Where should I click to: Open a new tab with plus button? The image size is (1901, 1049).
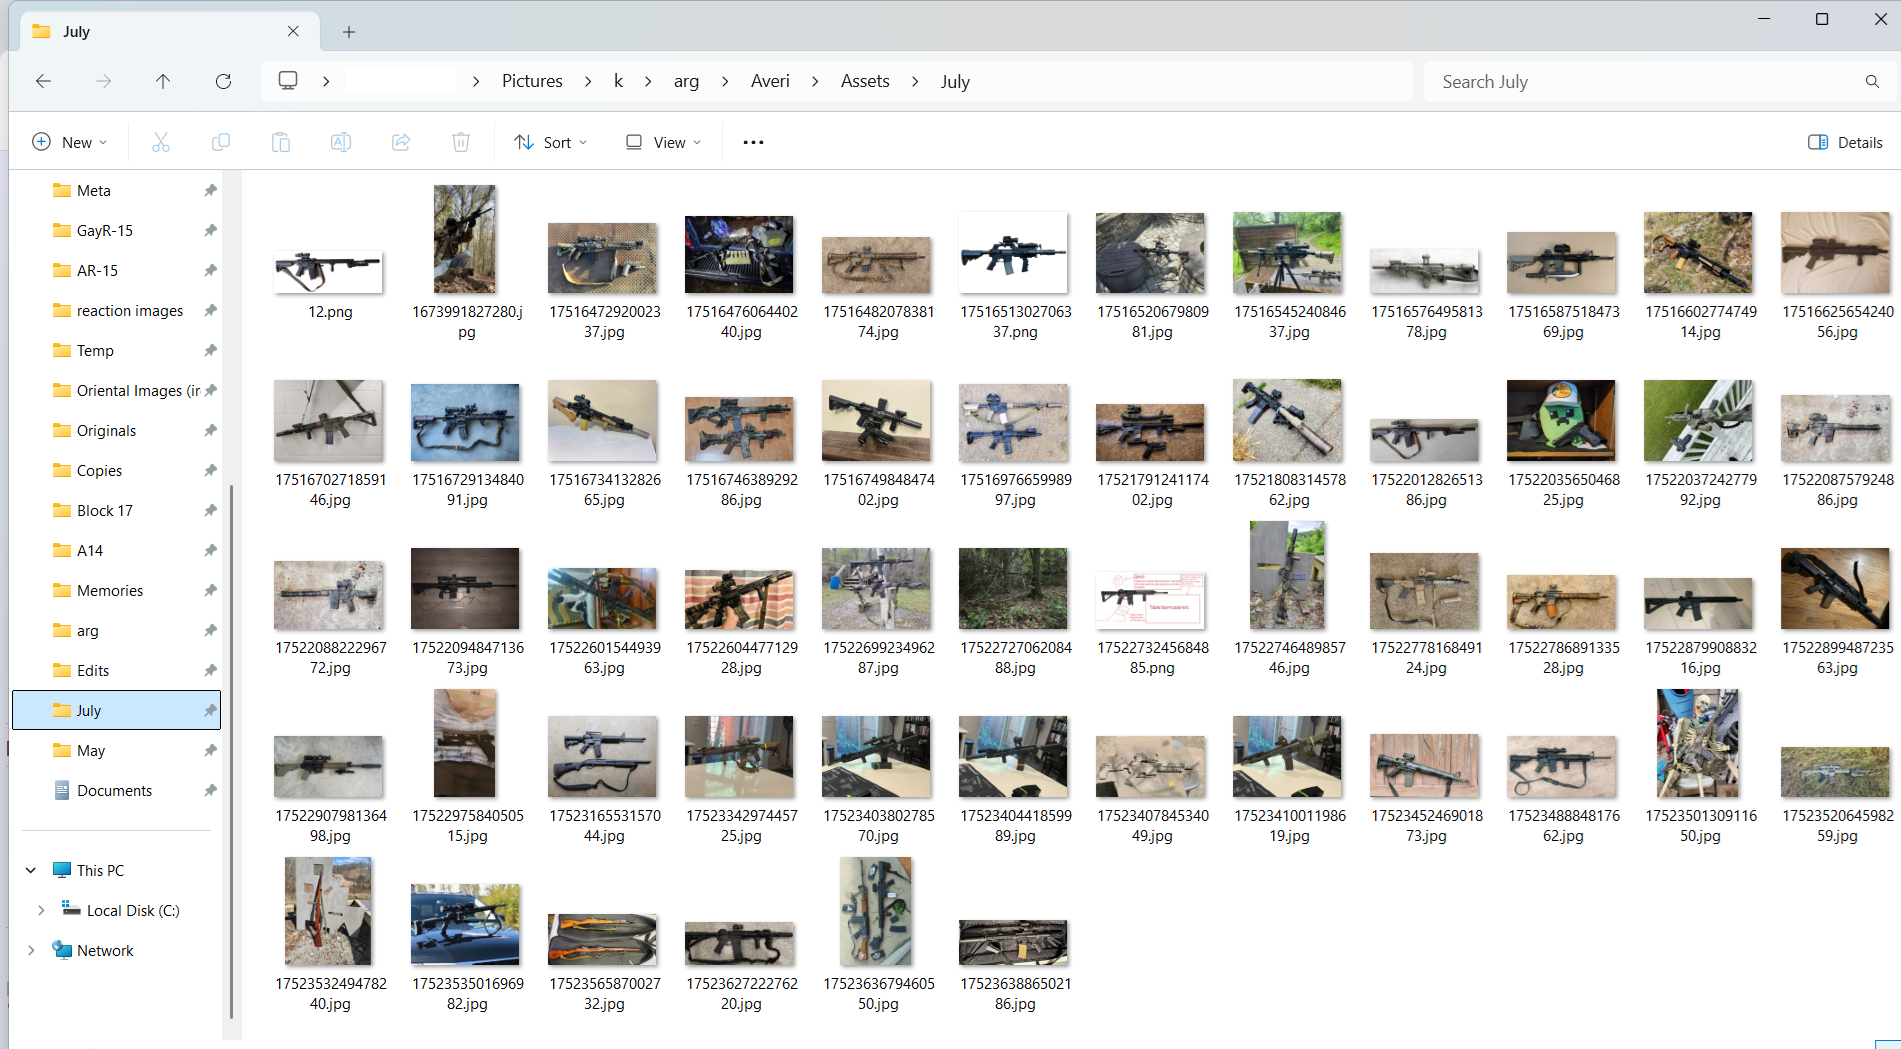[x=349, y=32]
